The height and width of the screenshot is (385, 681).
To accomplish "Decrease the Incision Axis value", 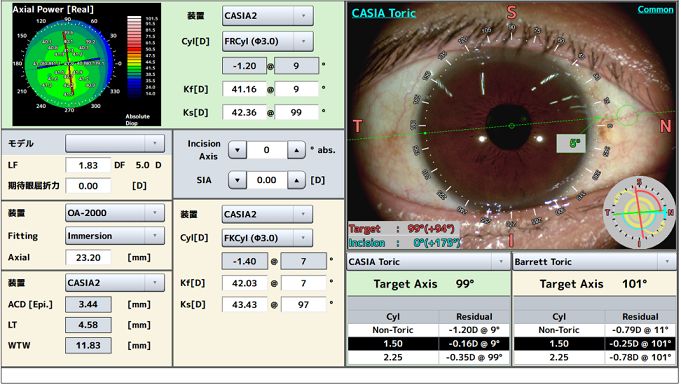I will (x=237, y=150).
